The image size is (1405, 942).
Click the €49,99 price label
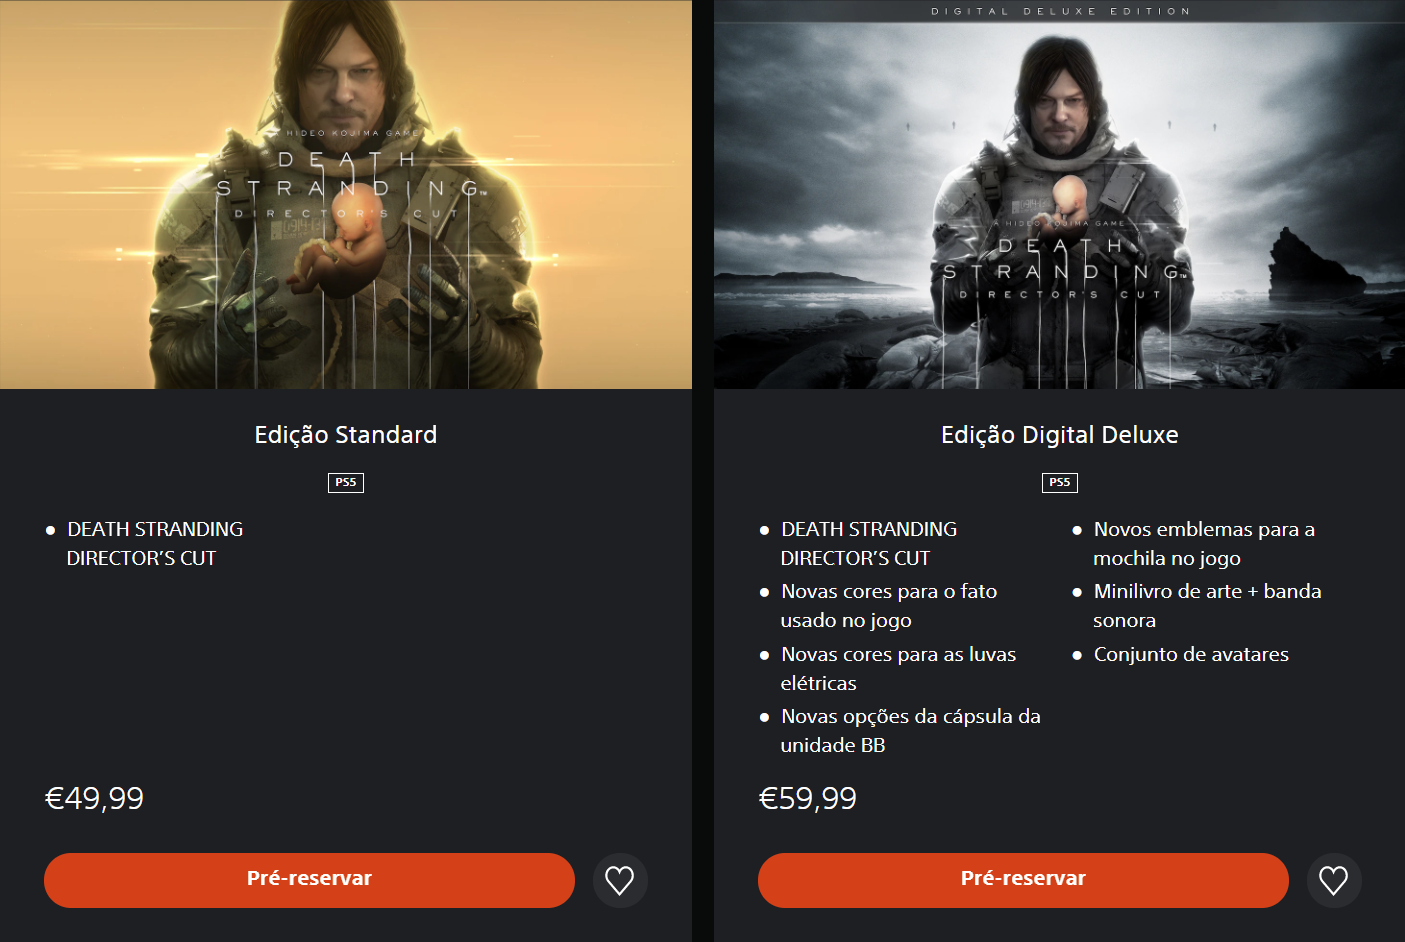[95, 798]
